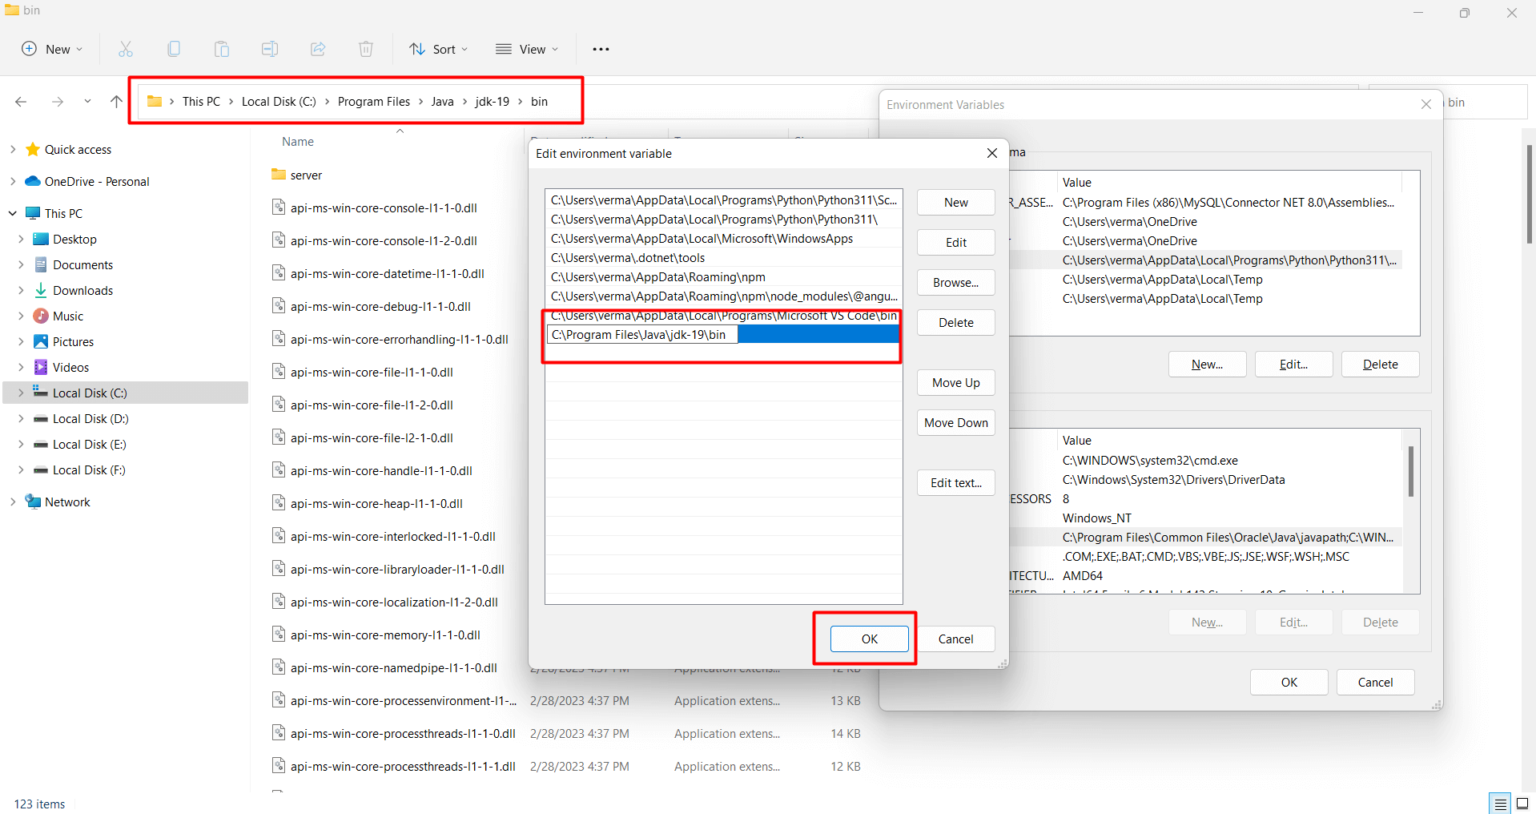Open the See more ellipsis menu
Screen dimensions: 1536x814
pos(600,49)
